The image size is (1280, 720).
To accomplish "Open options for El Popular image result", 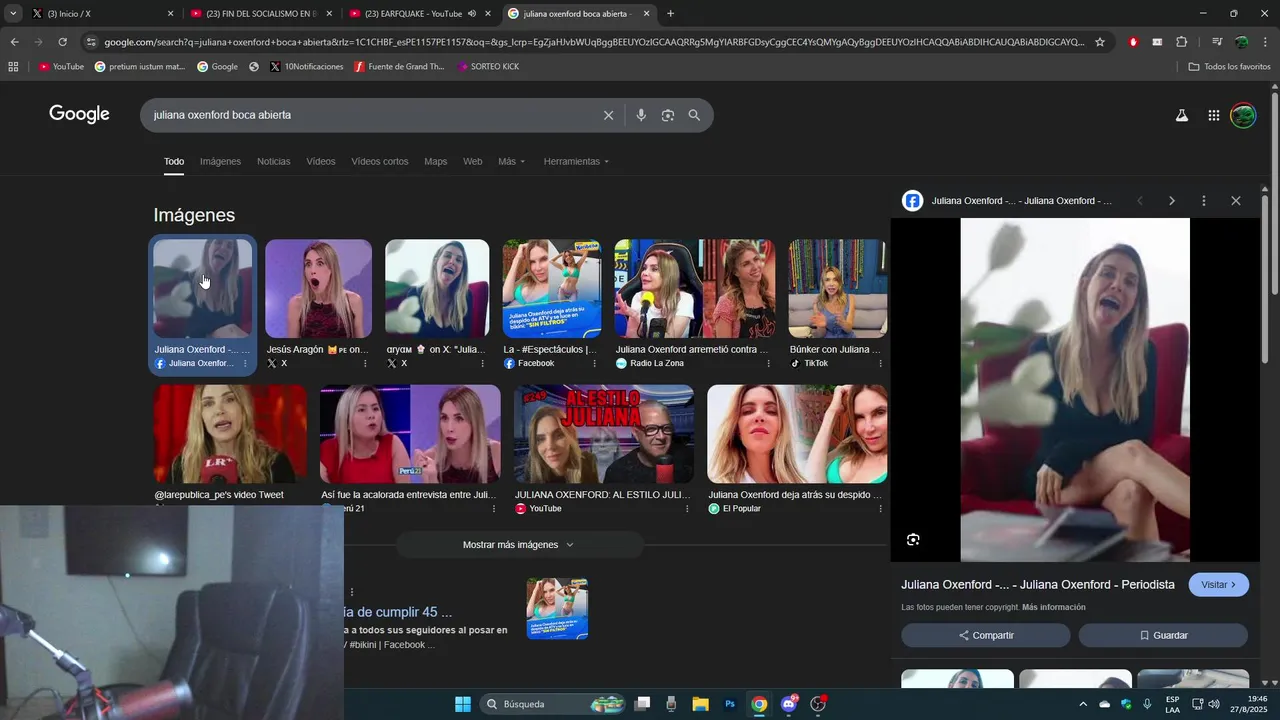I will [881, 509].
